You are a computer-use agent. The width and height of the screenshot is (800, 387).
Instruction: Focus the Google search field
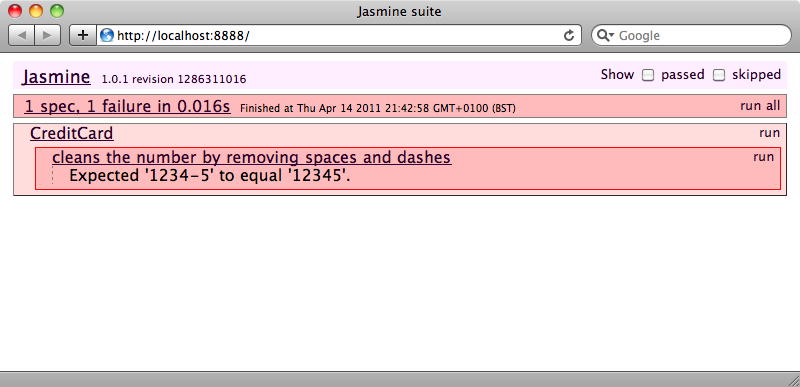[x=691, y=35]
